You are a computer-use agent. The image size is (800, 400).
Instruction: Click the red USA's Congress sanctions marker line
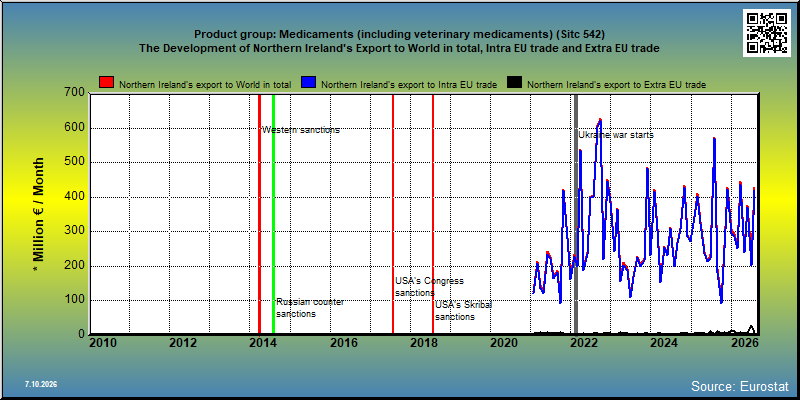click(393, 214)
